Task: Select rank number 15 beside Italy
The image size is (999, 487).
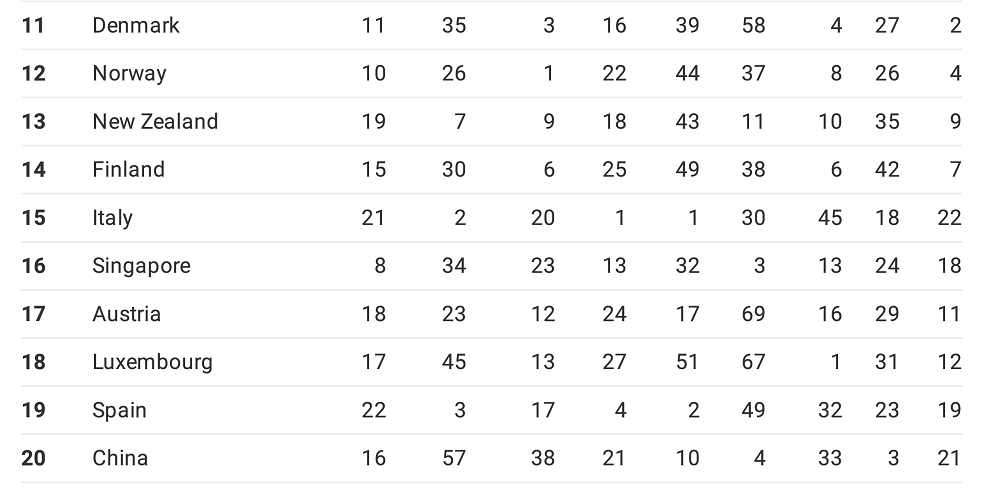Action: (33, 218)
